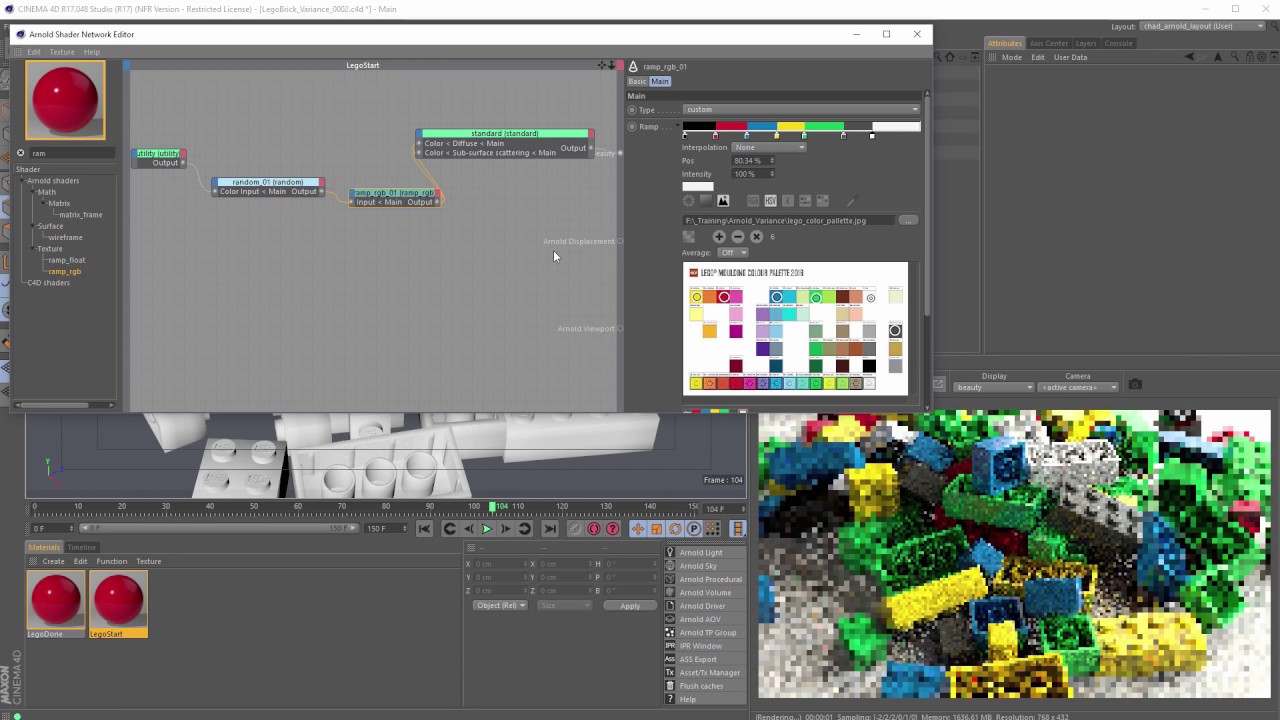Open the IPR Window icon

[670, 646]
